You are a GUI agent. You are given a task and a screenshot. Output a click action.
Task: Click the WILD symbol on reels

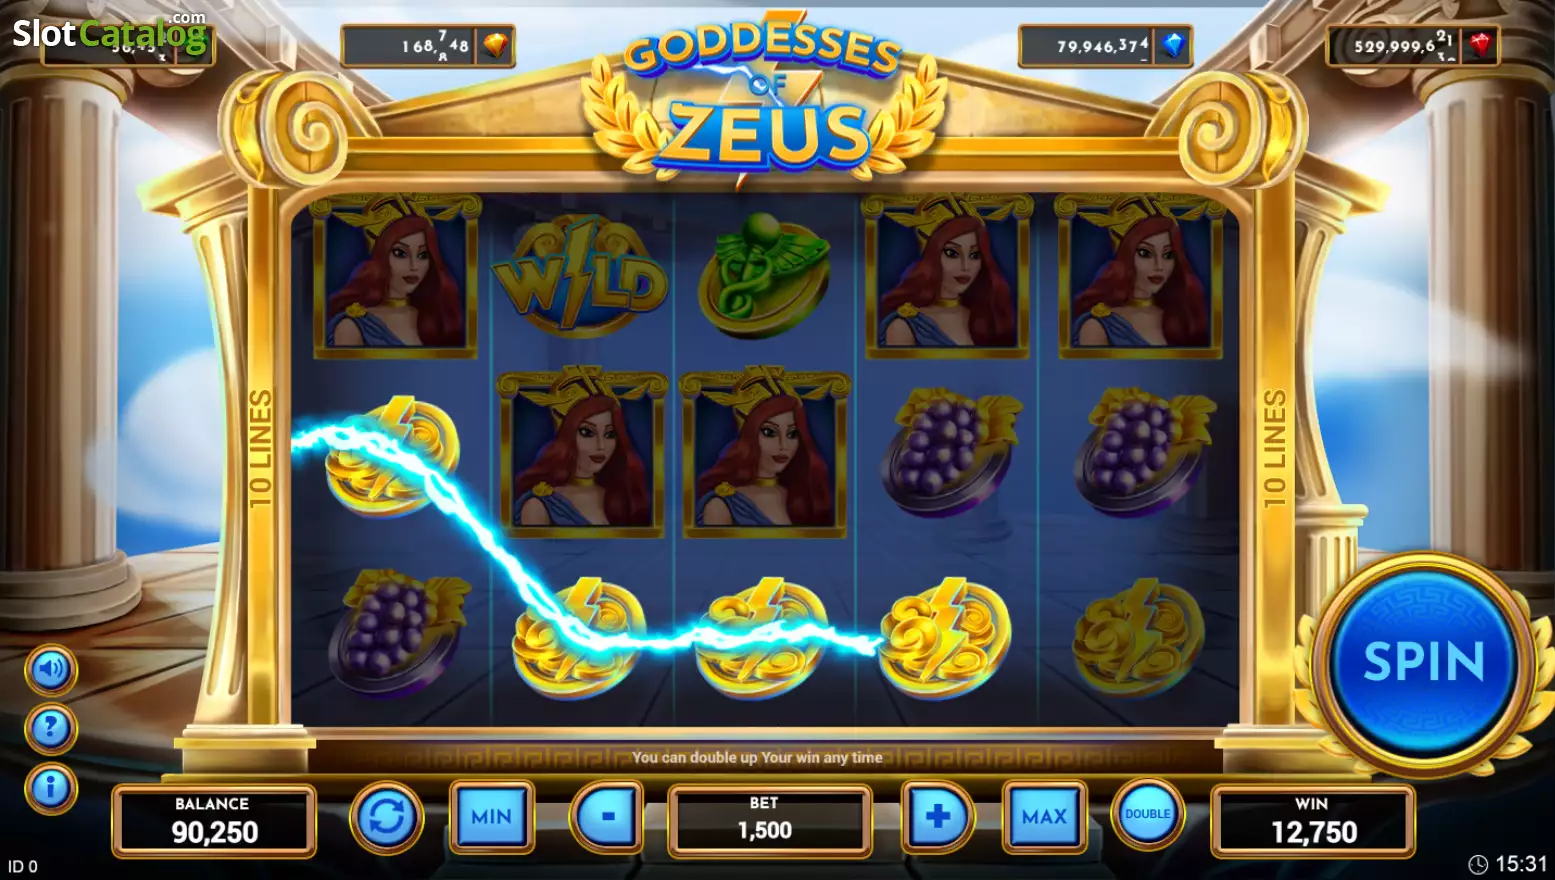point(581,277)
